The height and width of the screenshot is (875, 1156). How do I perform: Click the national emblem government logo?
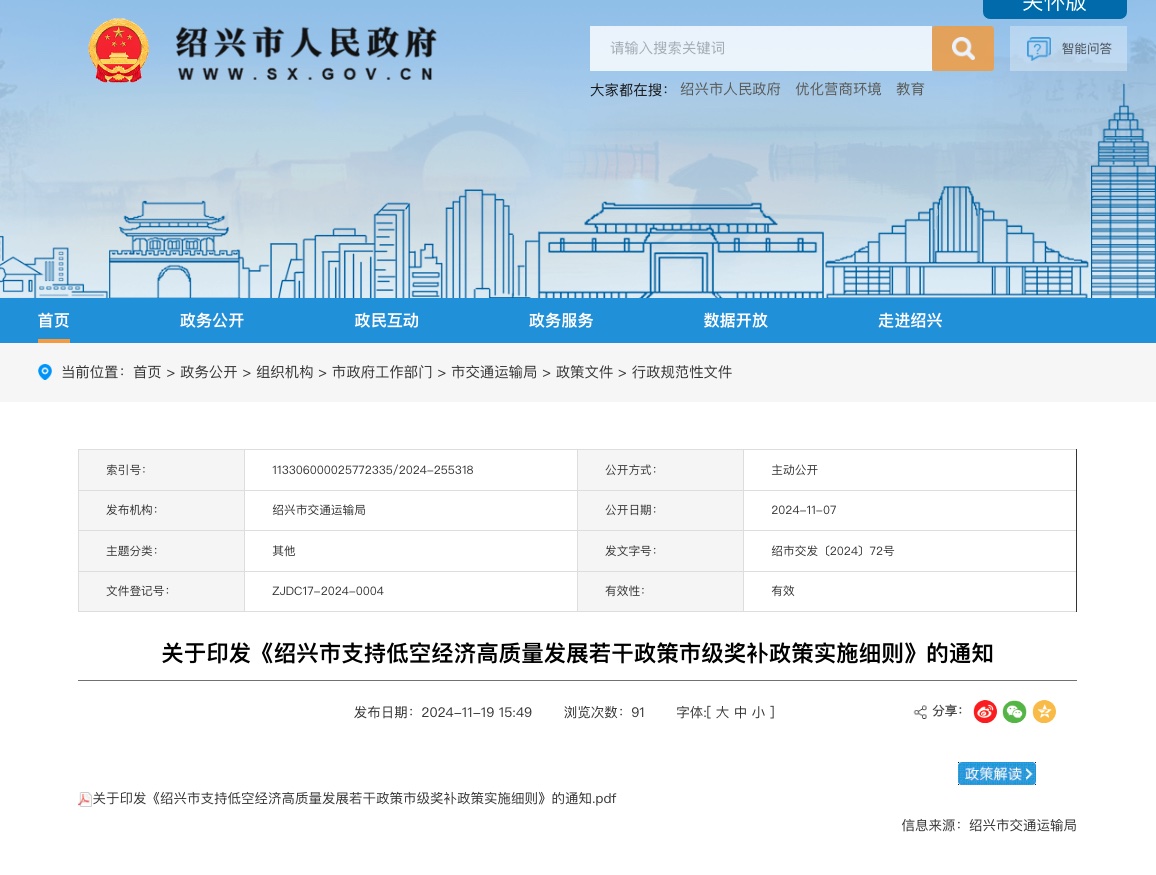118,50
